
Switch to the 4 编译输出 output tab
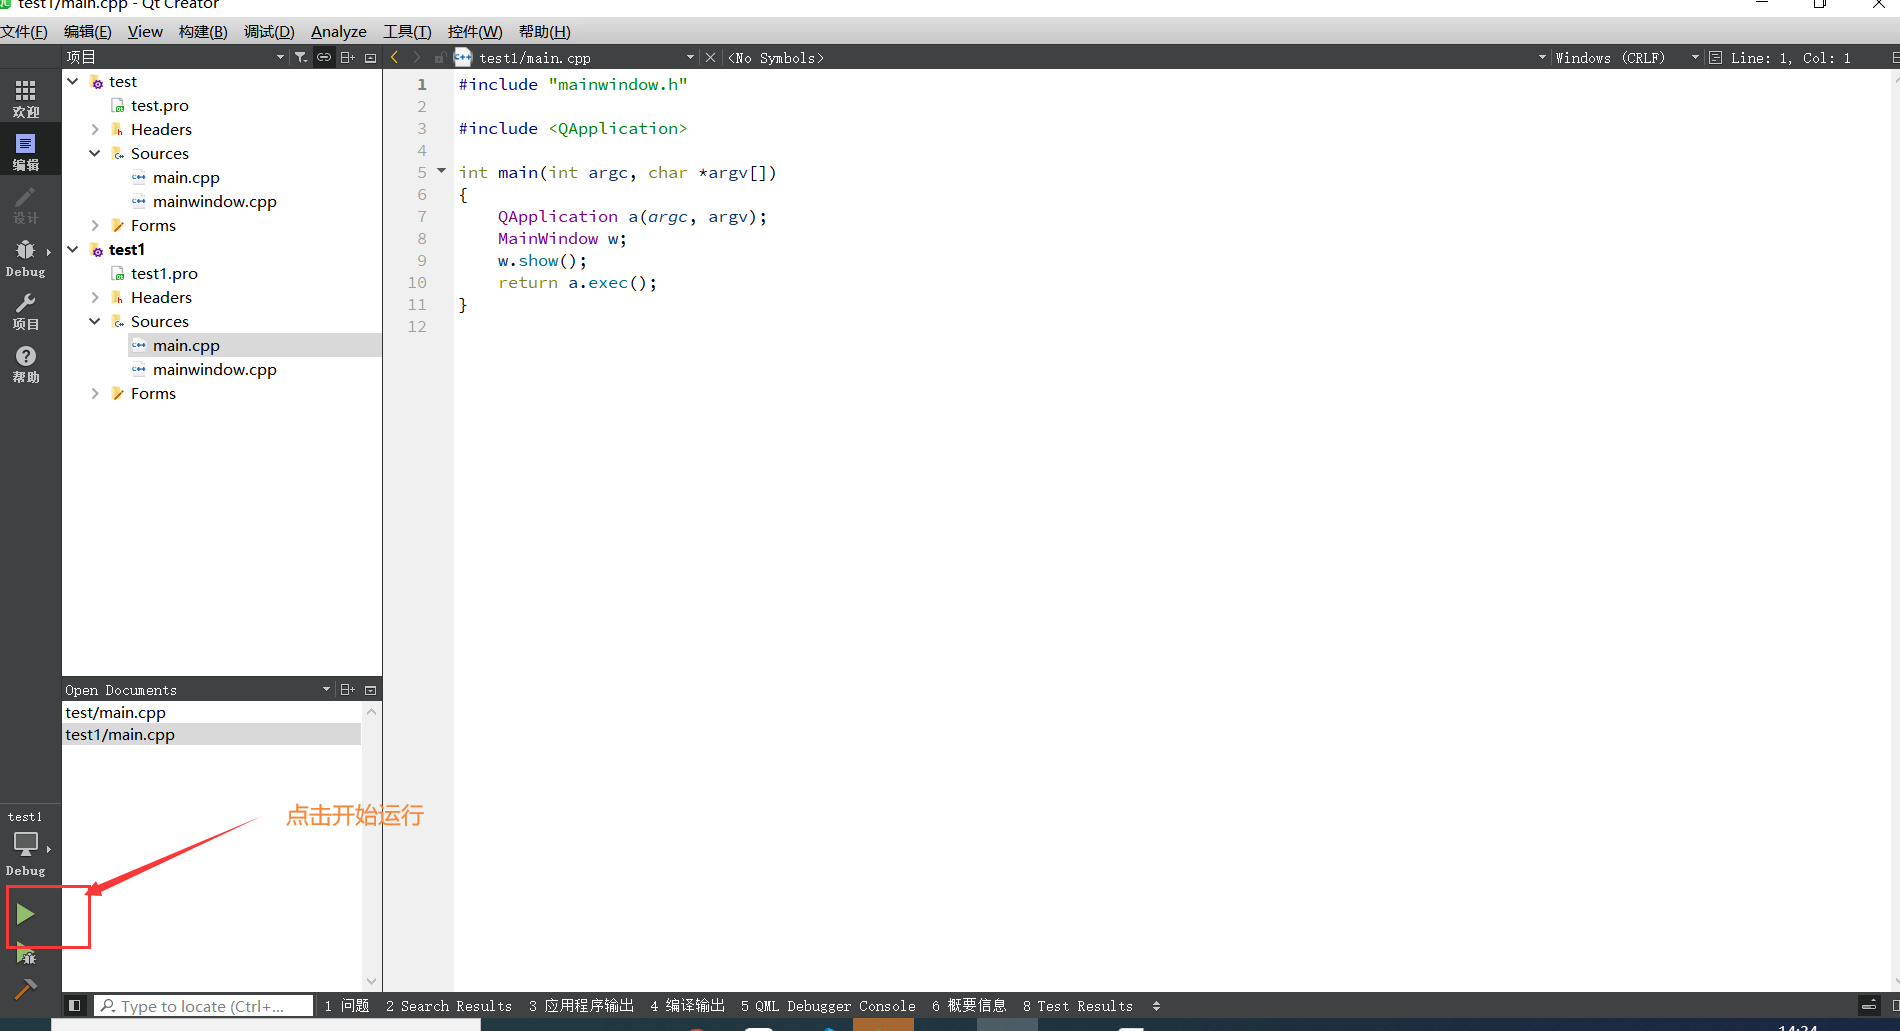point(687,1005)
